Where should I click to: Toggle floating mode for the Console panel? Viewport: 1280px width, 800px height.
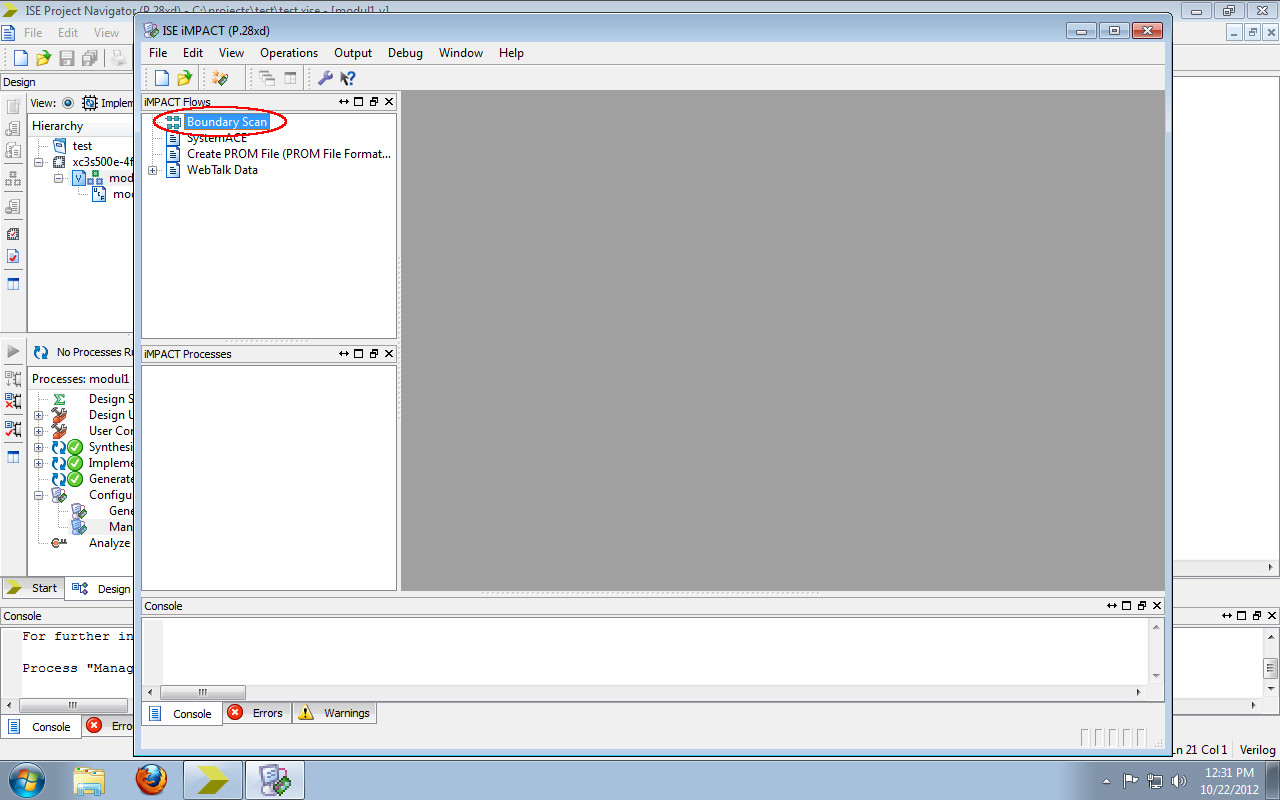(x=1127, y=605)
